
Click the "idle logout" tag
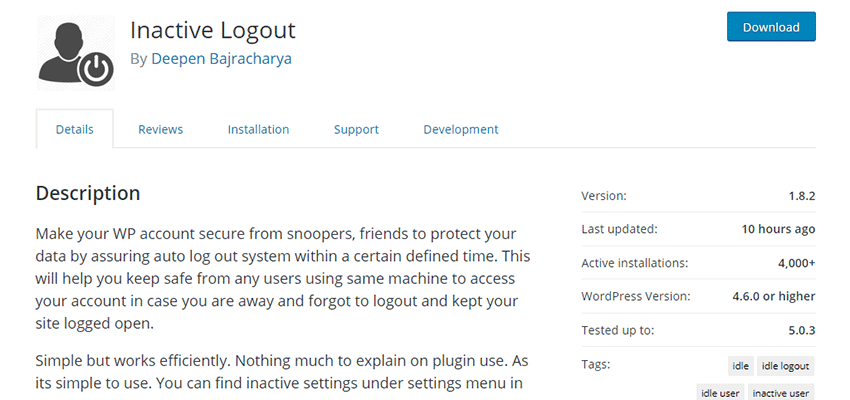tap(786, 366)
